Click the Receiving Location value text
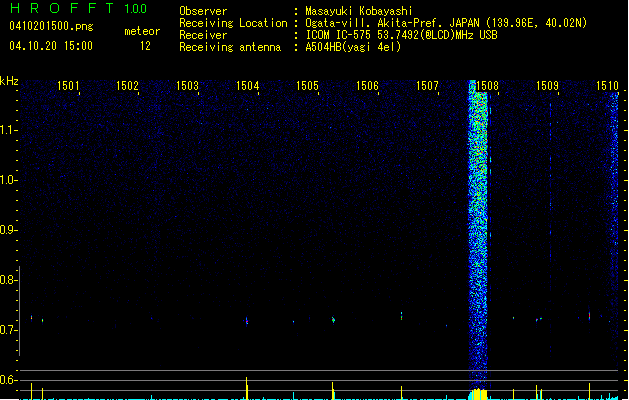The width and height of the screenshot is (629, 400). pos(446,23)
